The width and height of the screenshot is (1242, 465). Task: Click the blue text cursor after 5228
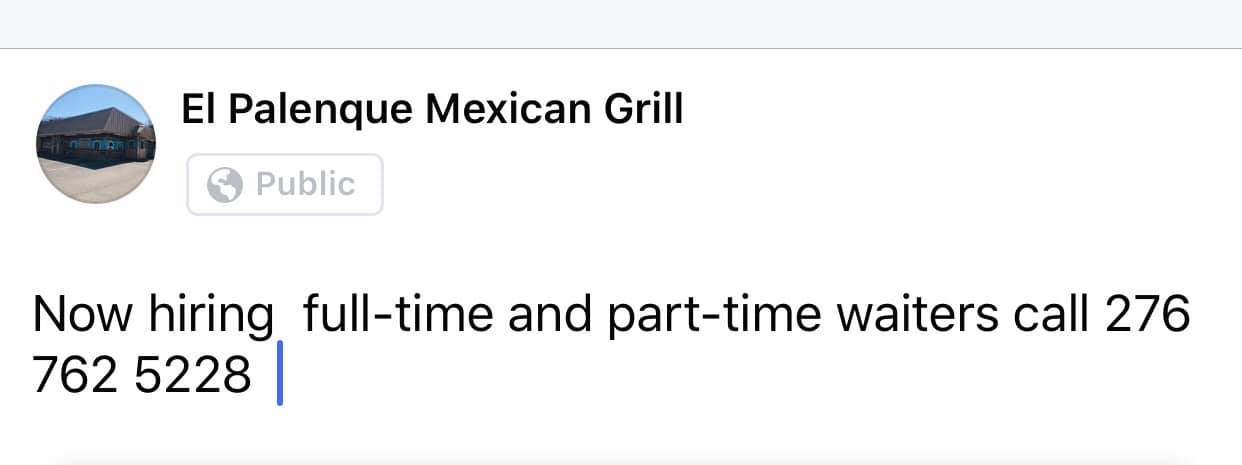(x=280, y=376)
